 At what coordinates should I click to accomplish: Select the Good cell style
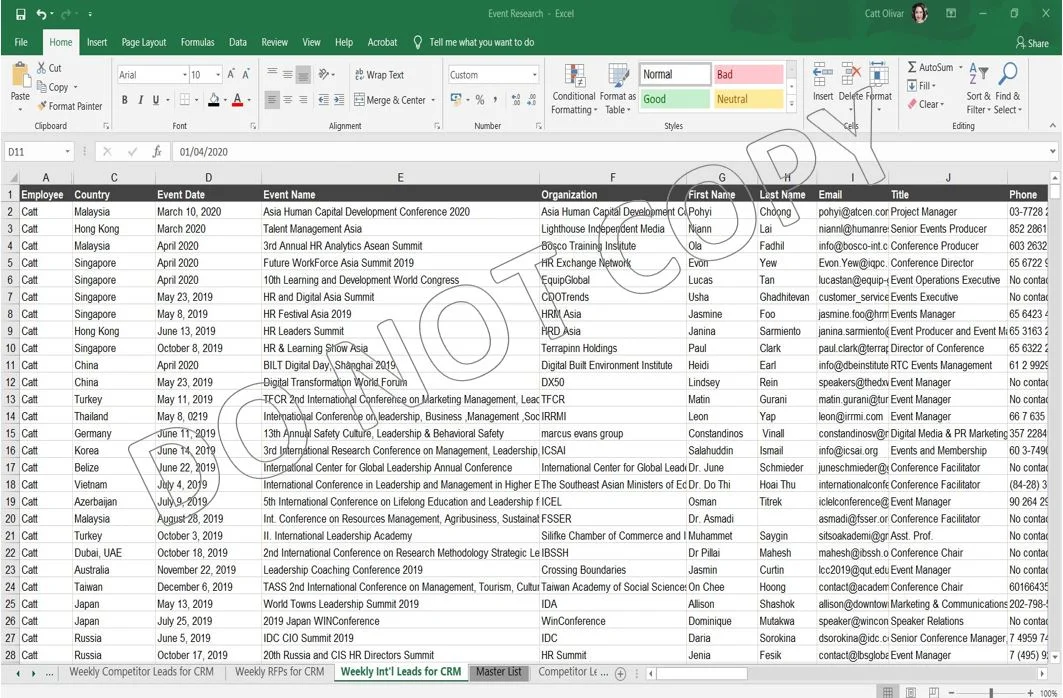pyautogui.click(x=674, y=99)
